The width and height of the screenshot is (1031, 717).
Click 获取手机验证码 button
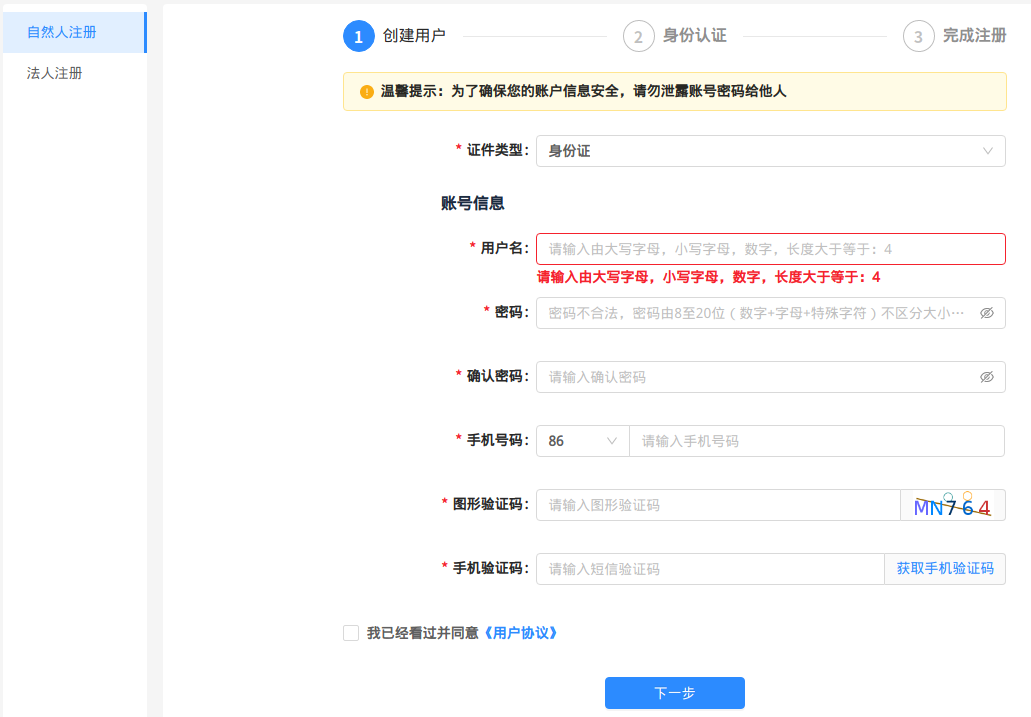[945, 569]
